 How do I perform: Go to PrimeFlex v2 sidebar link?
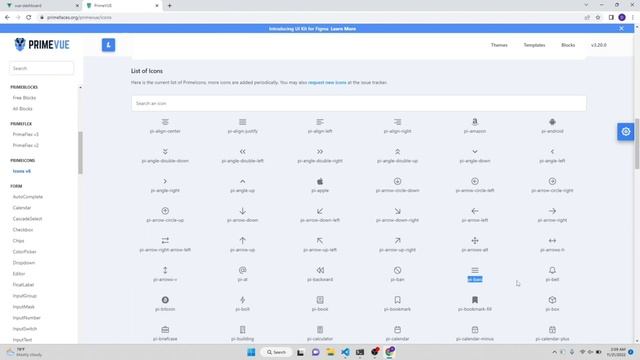point(25,145)
